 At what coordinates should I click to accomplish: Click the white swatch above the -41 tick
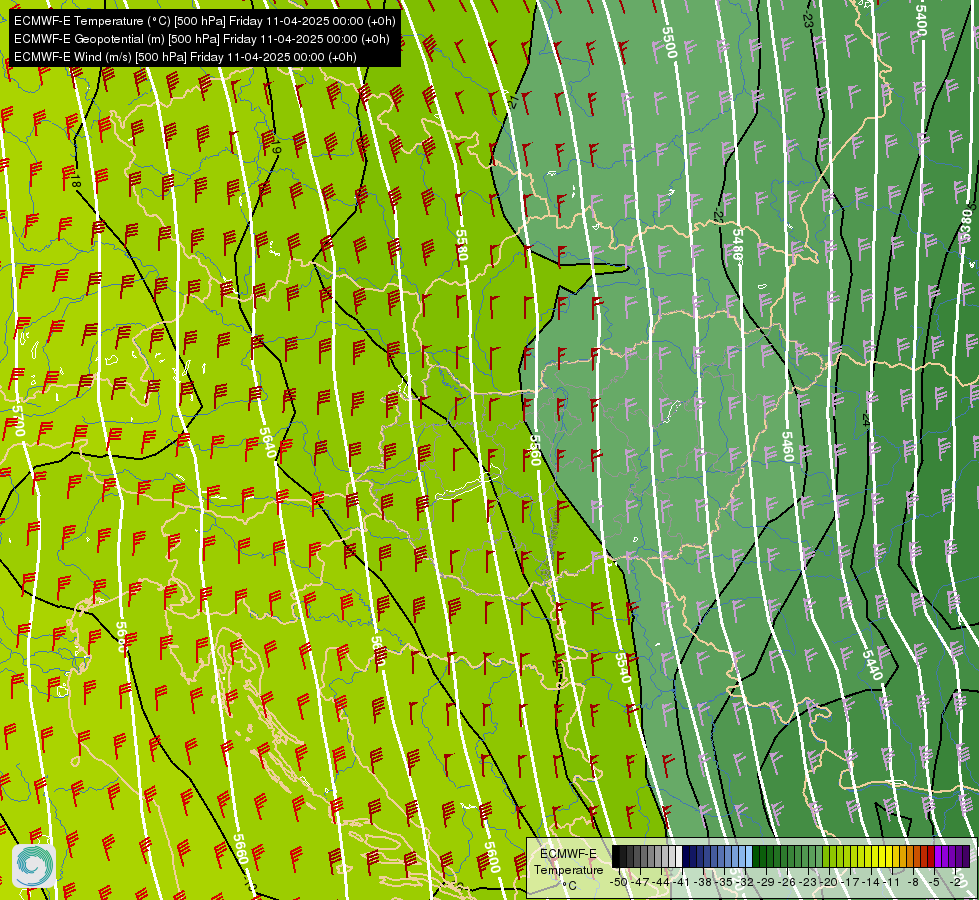click(679, 856)
